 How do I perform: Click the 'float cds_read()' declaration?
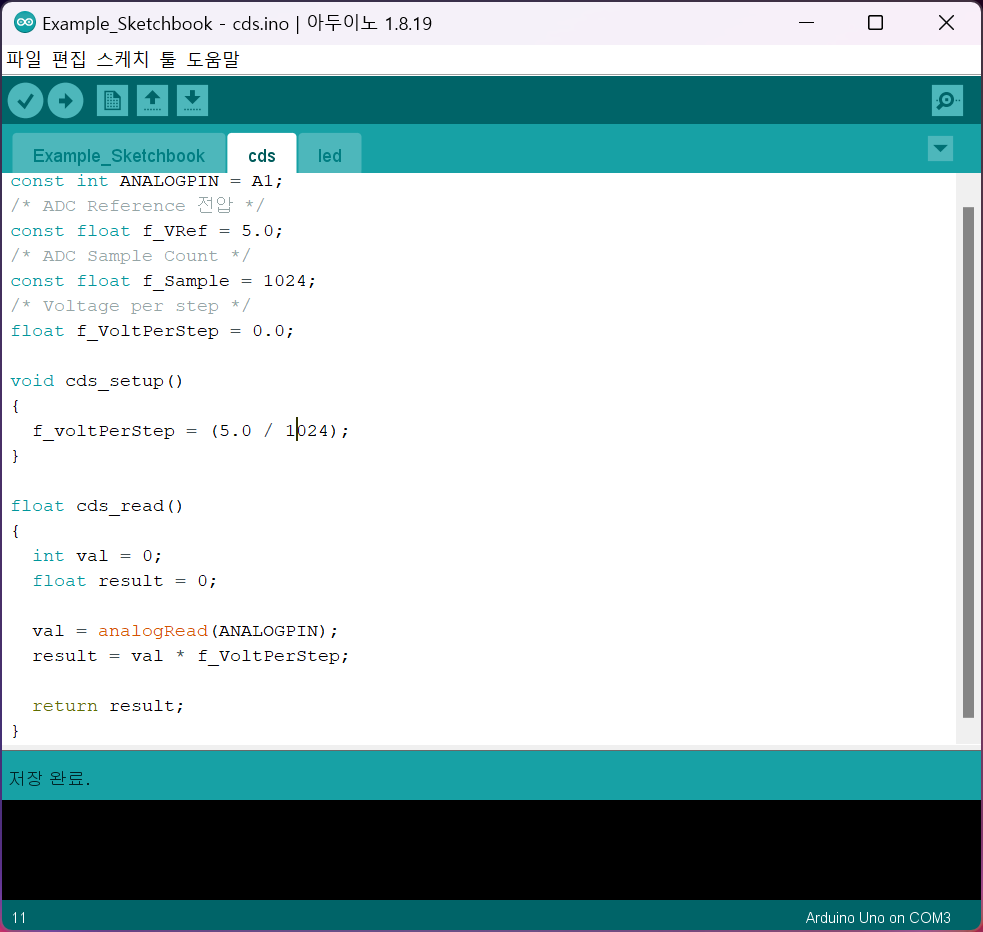coord(97,506)
